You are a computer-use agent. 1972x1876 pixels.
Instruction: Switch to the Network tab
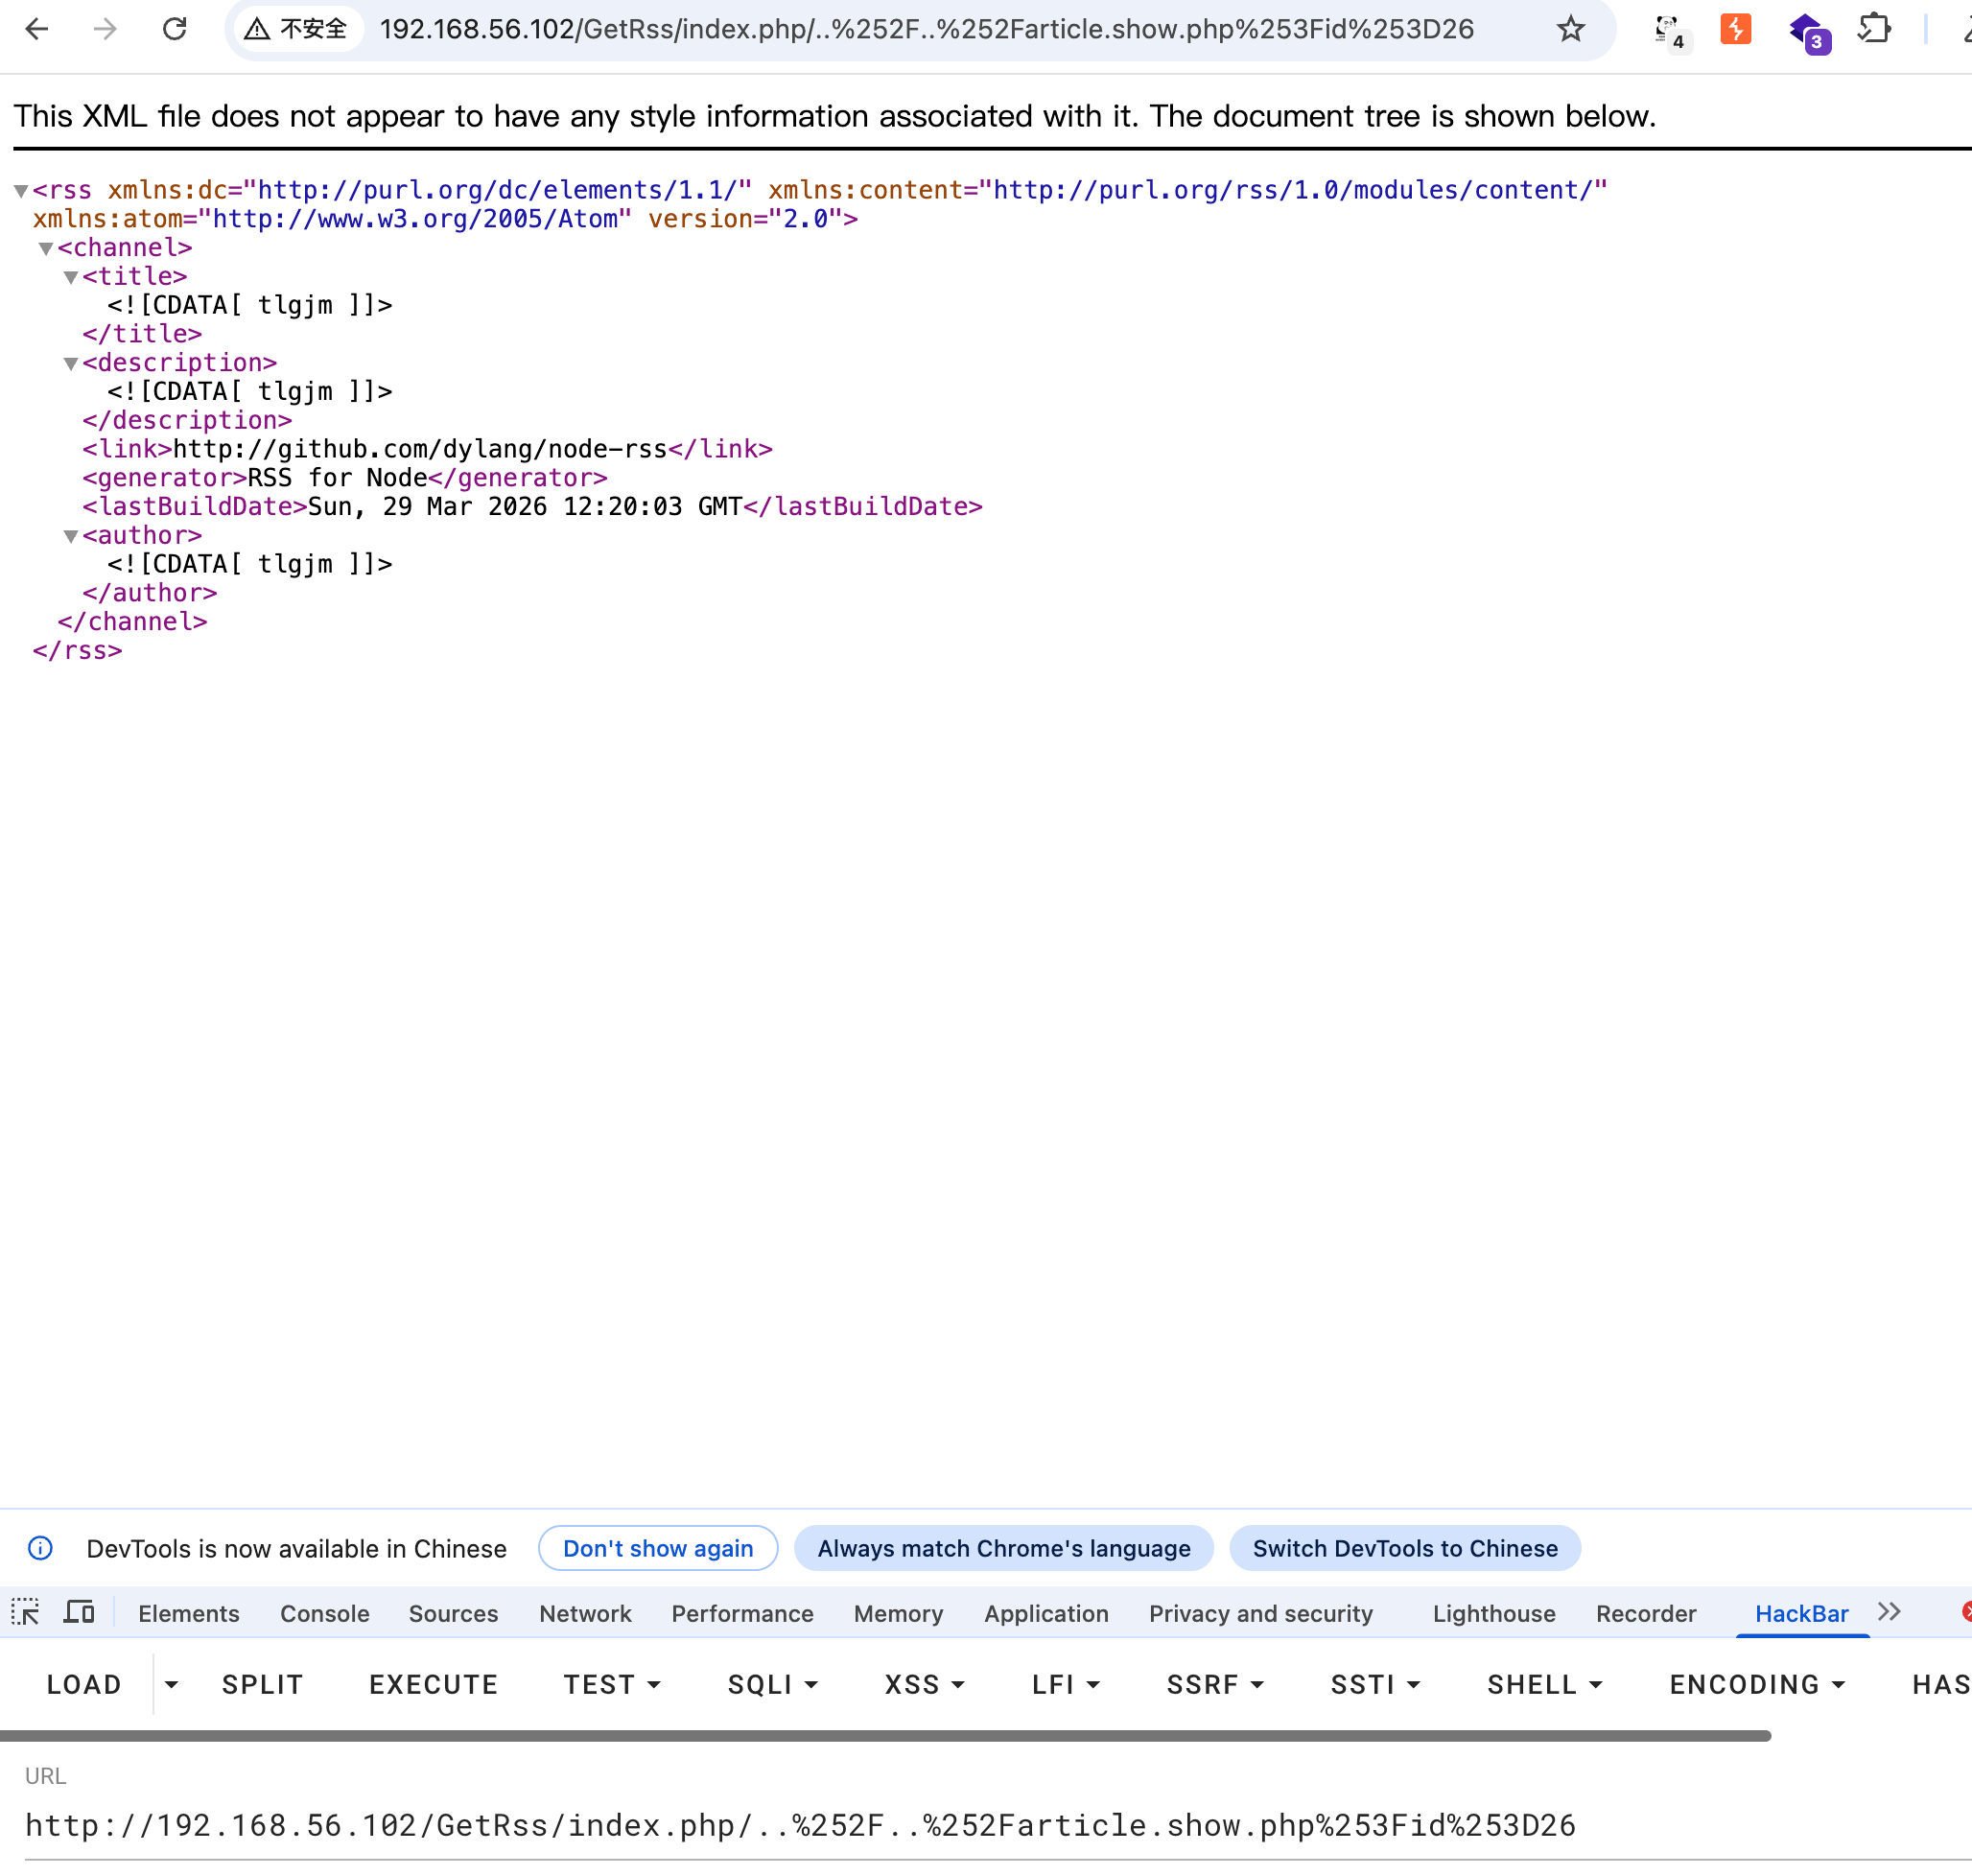(585, 1614)
